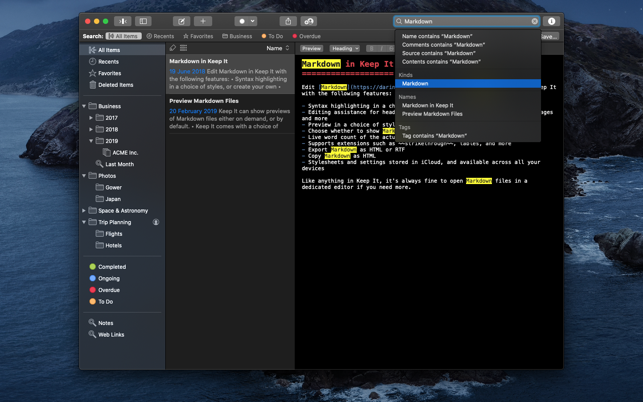The width and height of the screenshot is (643, 402).
Task: Open the Name sort order dropdown
Action: 278,48
